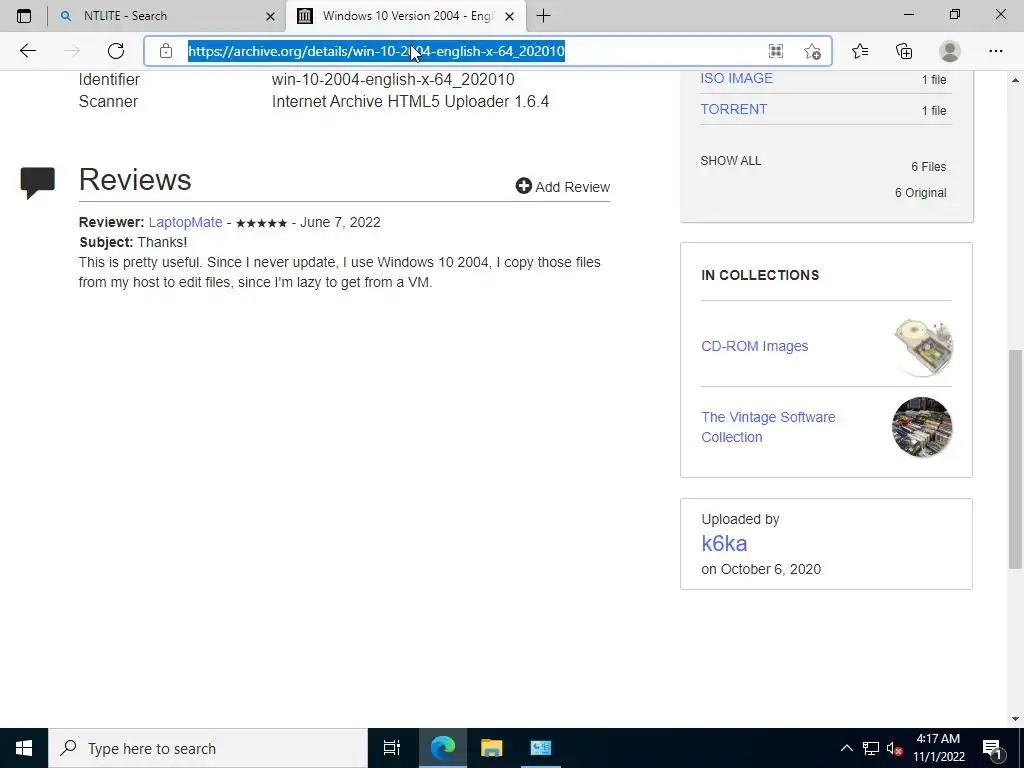This screenshot has height=768, width=1024.
Task: Click the browser Back arrow
Action: click(27, 51)
